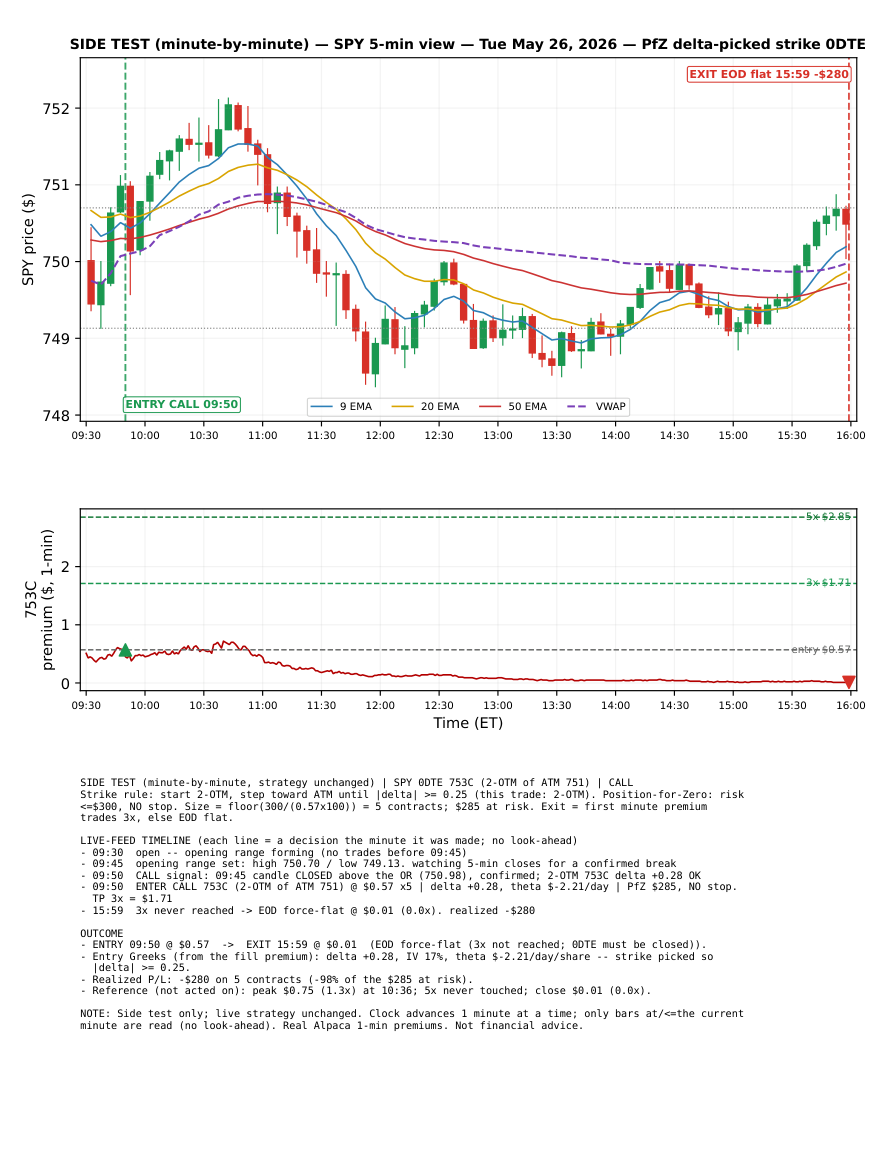This screenshot has height=1155, width=893.
Task: Click the Time (ET) axis label
Action: (x=468, y=723)
